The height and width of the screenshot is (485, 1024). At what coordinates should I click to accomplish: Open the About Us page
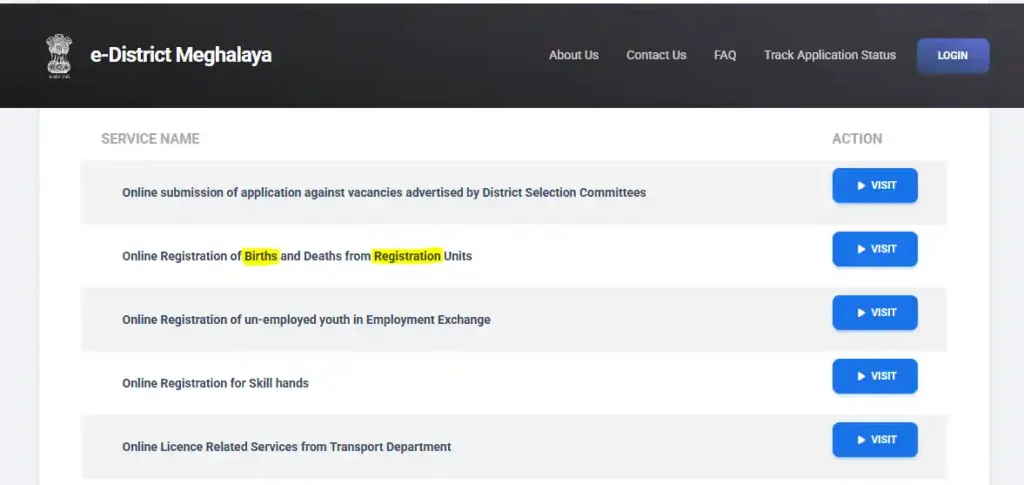[573, 55]
